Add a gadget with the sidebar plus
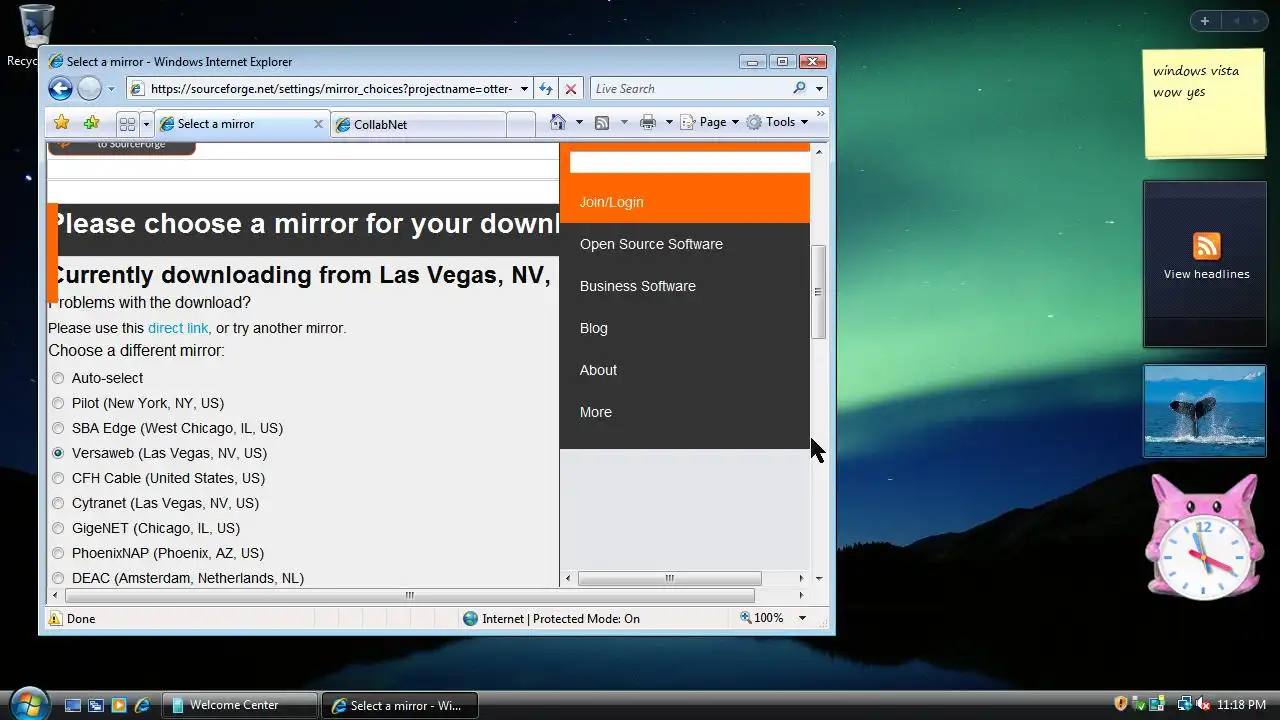The image size is (1280, 720). pos(1205,21)
